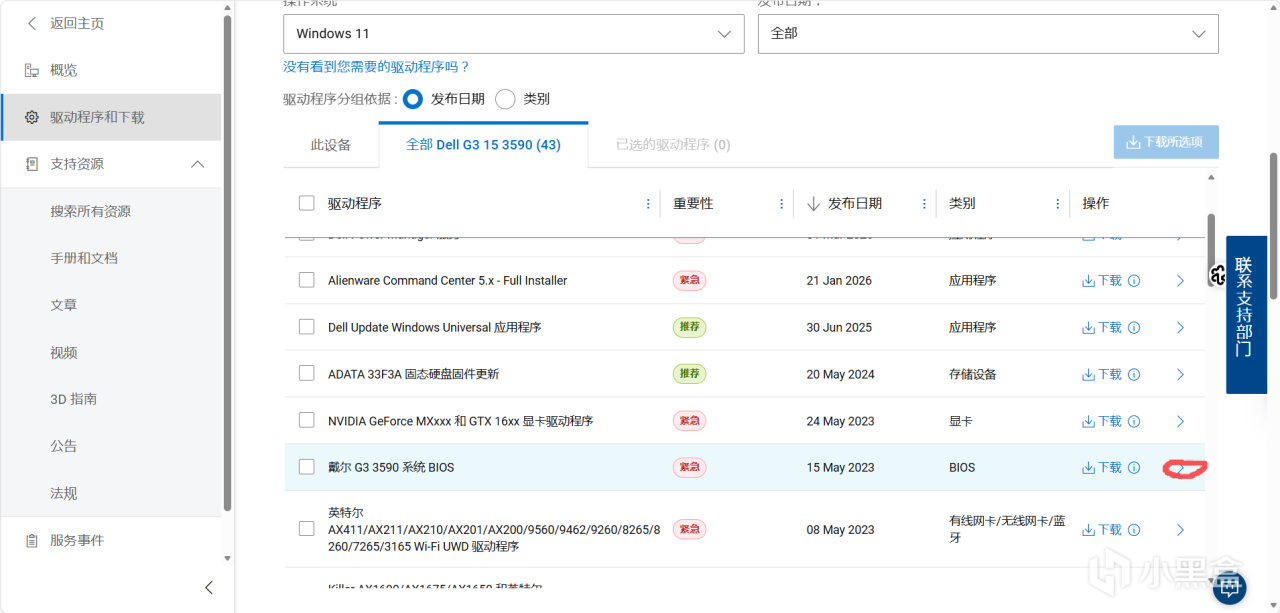The image size is (1280, 613).
Task: Click the 没有看到您需要的驱动程序吗？ link
Action: pos(376,67)
